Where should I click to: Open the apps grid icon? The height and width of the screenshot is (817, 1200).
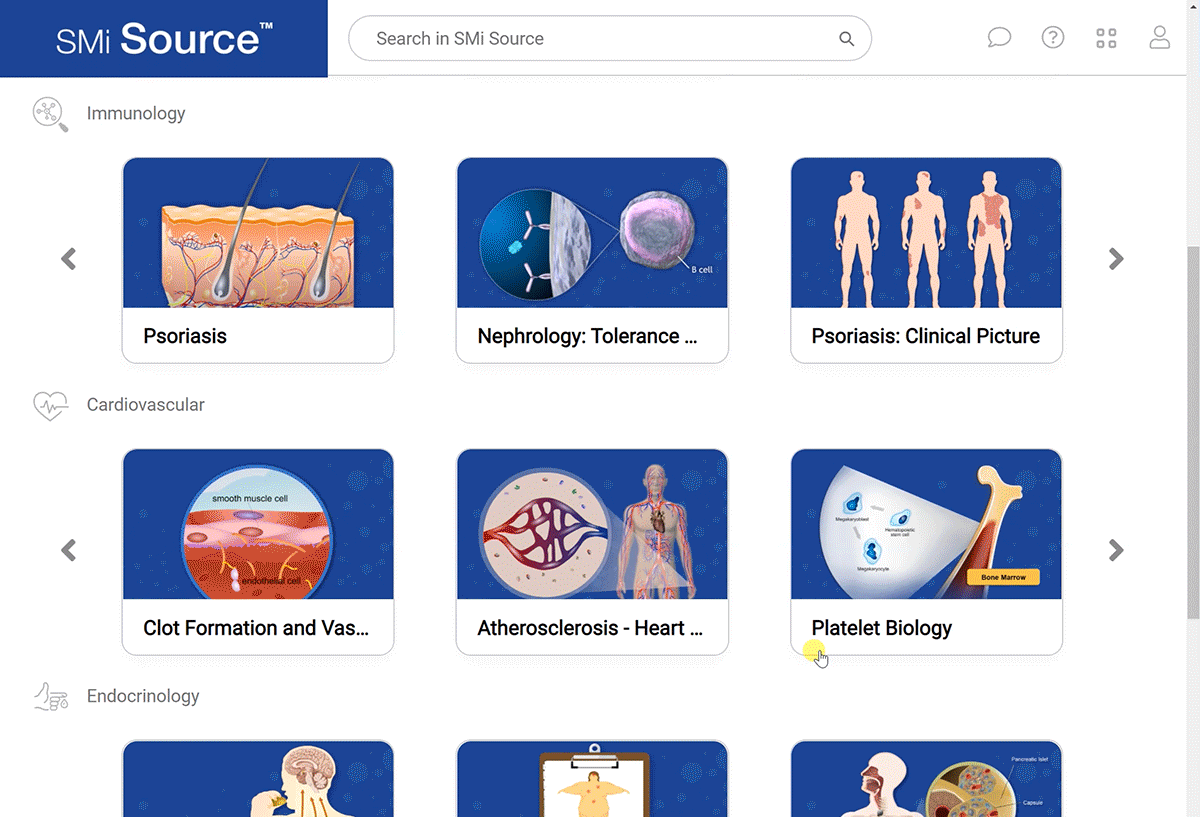click(1106, 38)
